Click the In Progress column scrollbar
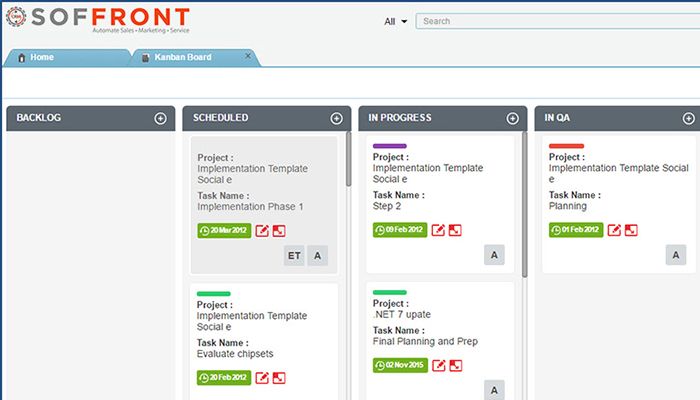 pos(525,204)
